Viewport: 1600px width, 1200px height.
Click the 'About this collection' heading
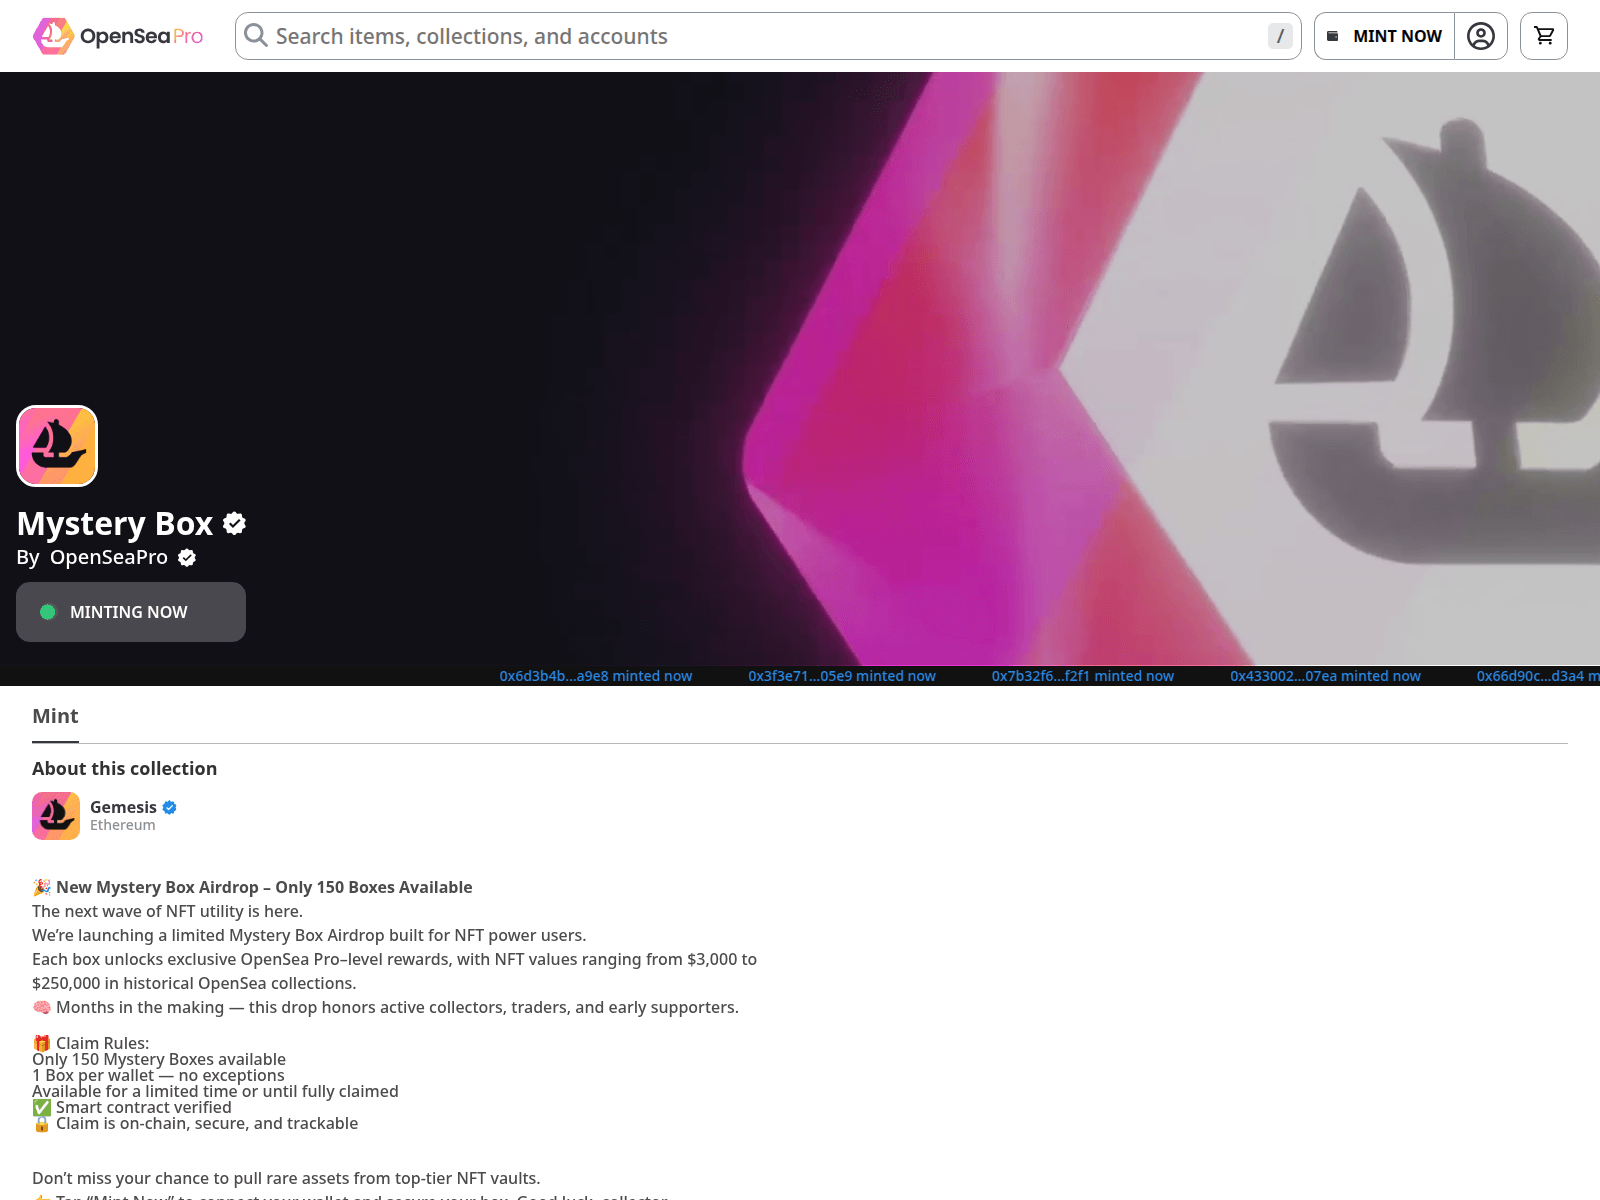pyautogui.click(x=125, y=768)
